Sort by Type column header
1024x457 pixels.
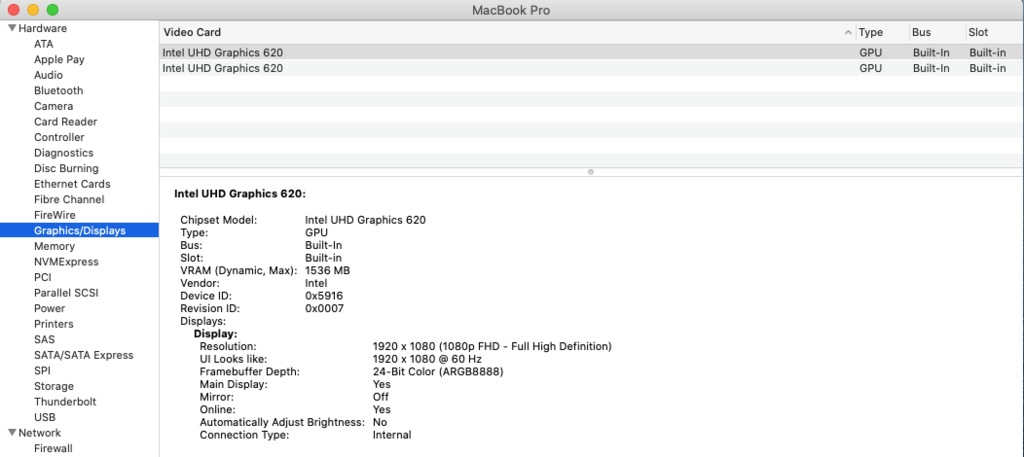tap(871, 32)
